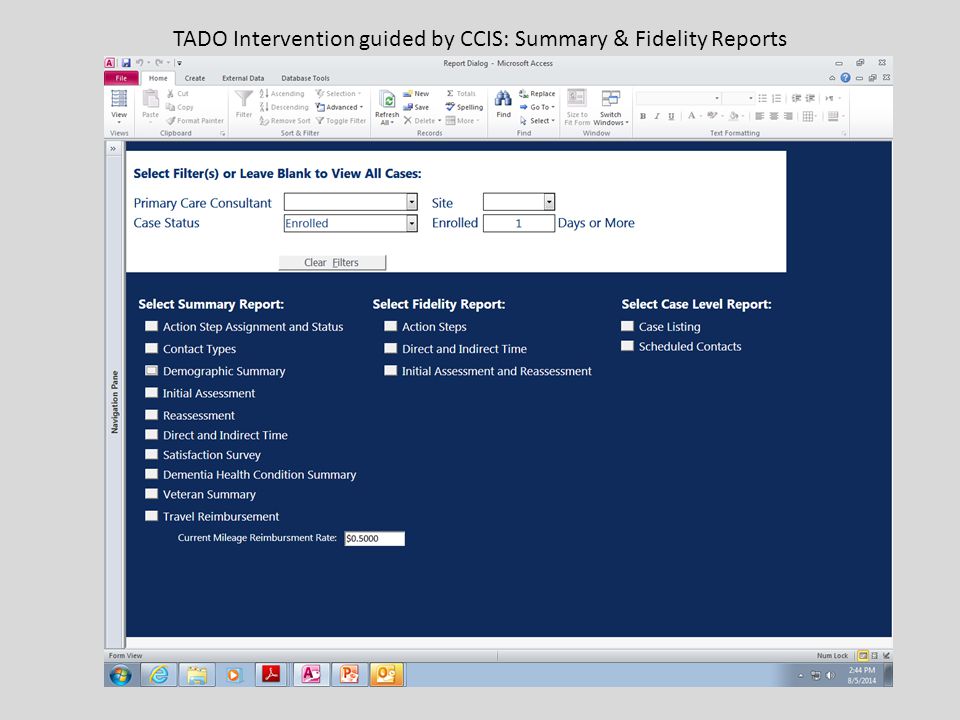Check the Satisfaction Survey report

[151, 454]
